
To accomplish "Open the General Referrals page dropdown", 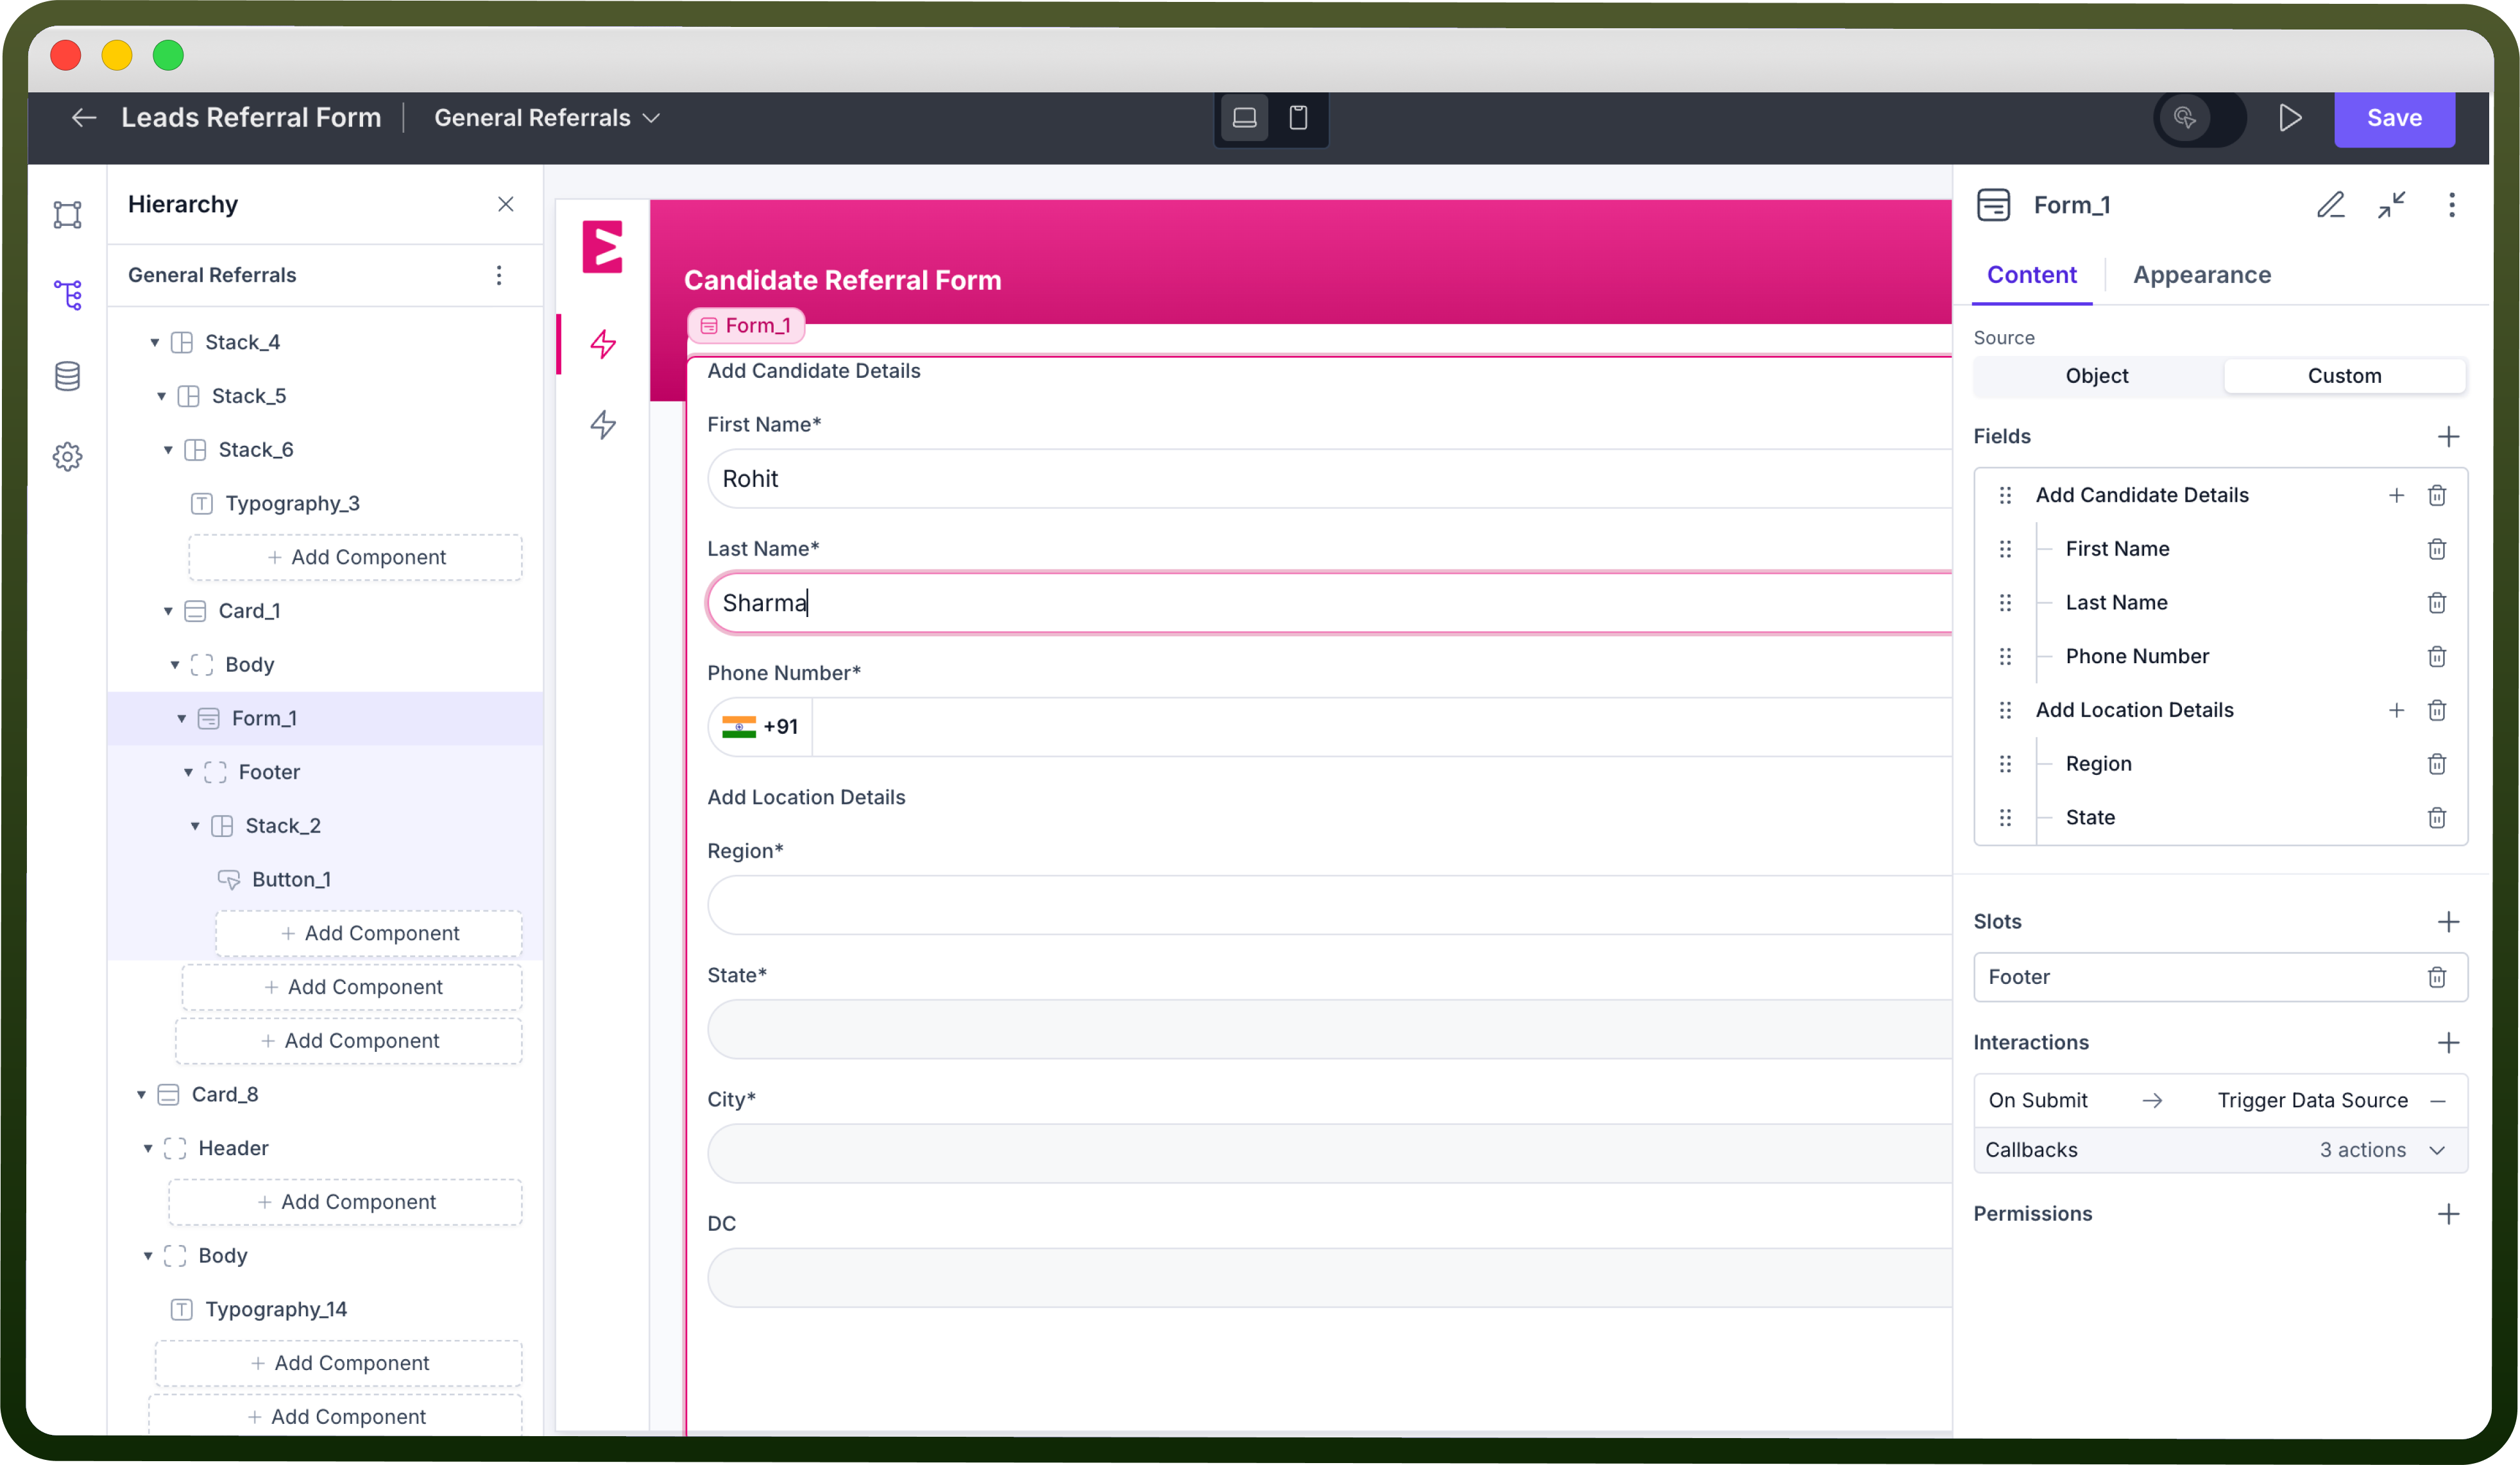I will point(547,118).
